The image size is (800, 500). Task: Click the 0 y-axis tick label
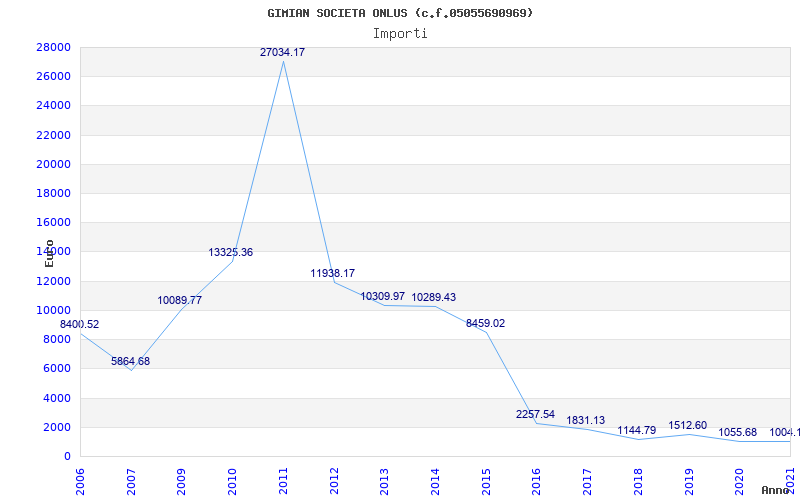(67, 457)
